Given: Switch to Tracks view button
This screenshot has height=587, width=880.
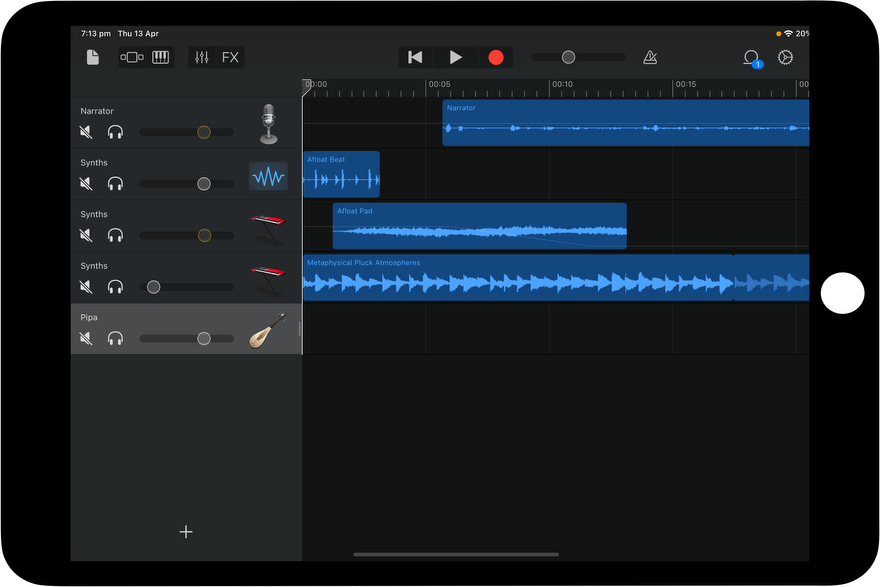Looking at the screenshot, I should [132, 57].
